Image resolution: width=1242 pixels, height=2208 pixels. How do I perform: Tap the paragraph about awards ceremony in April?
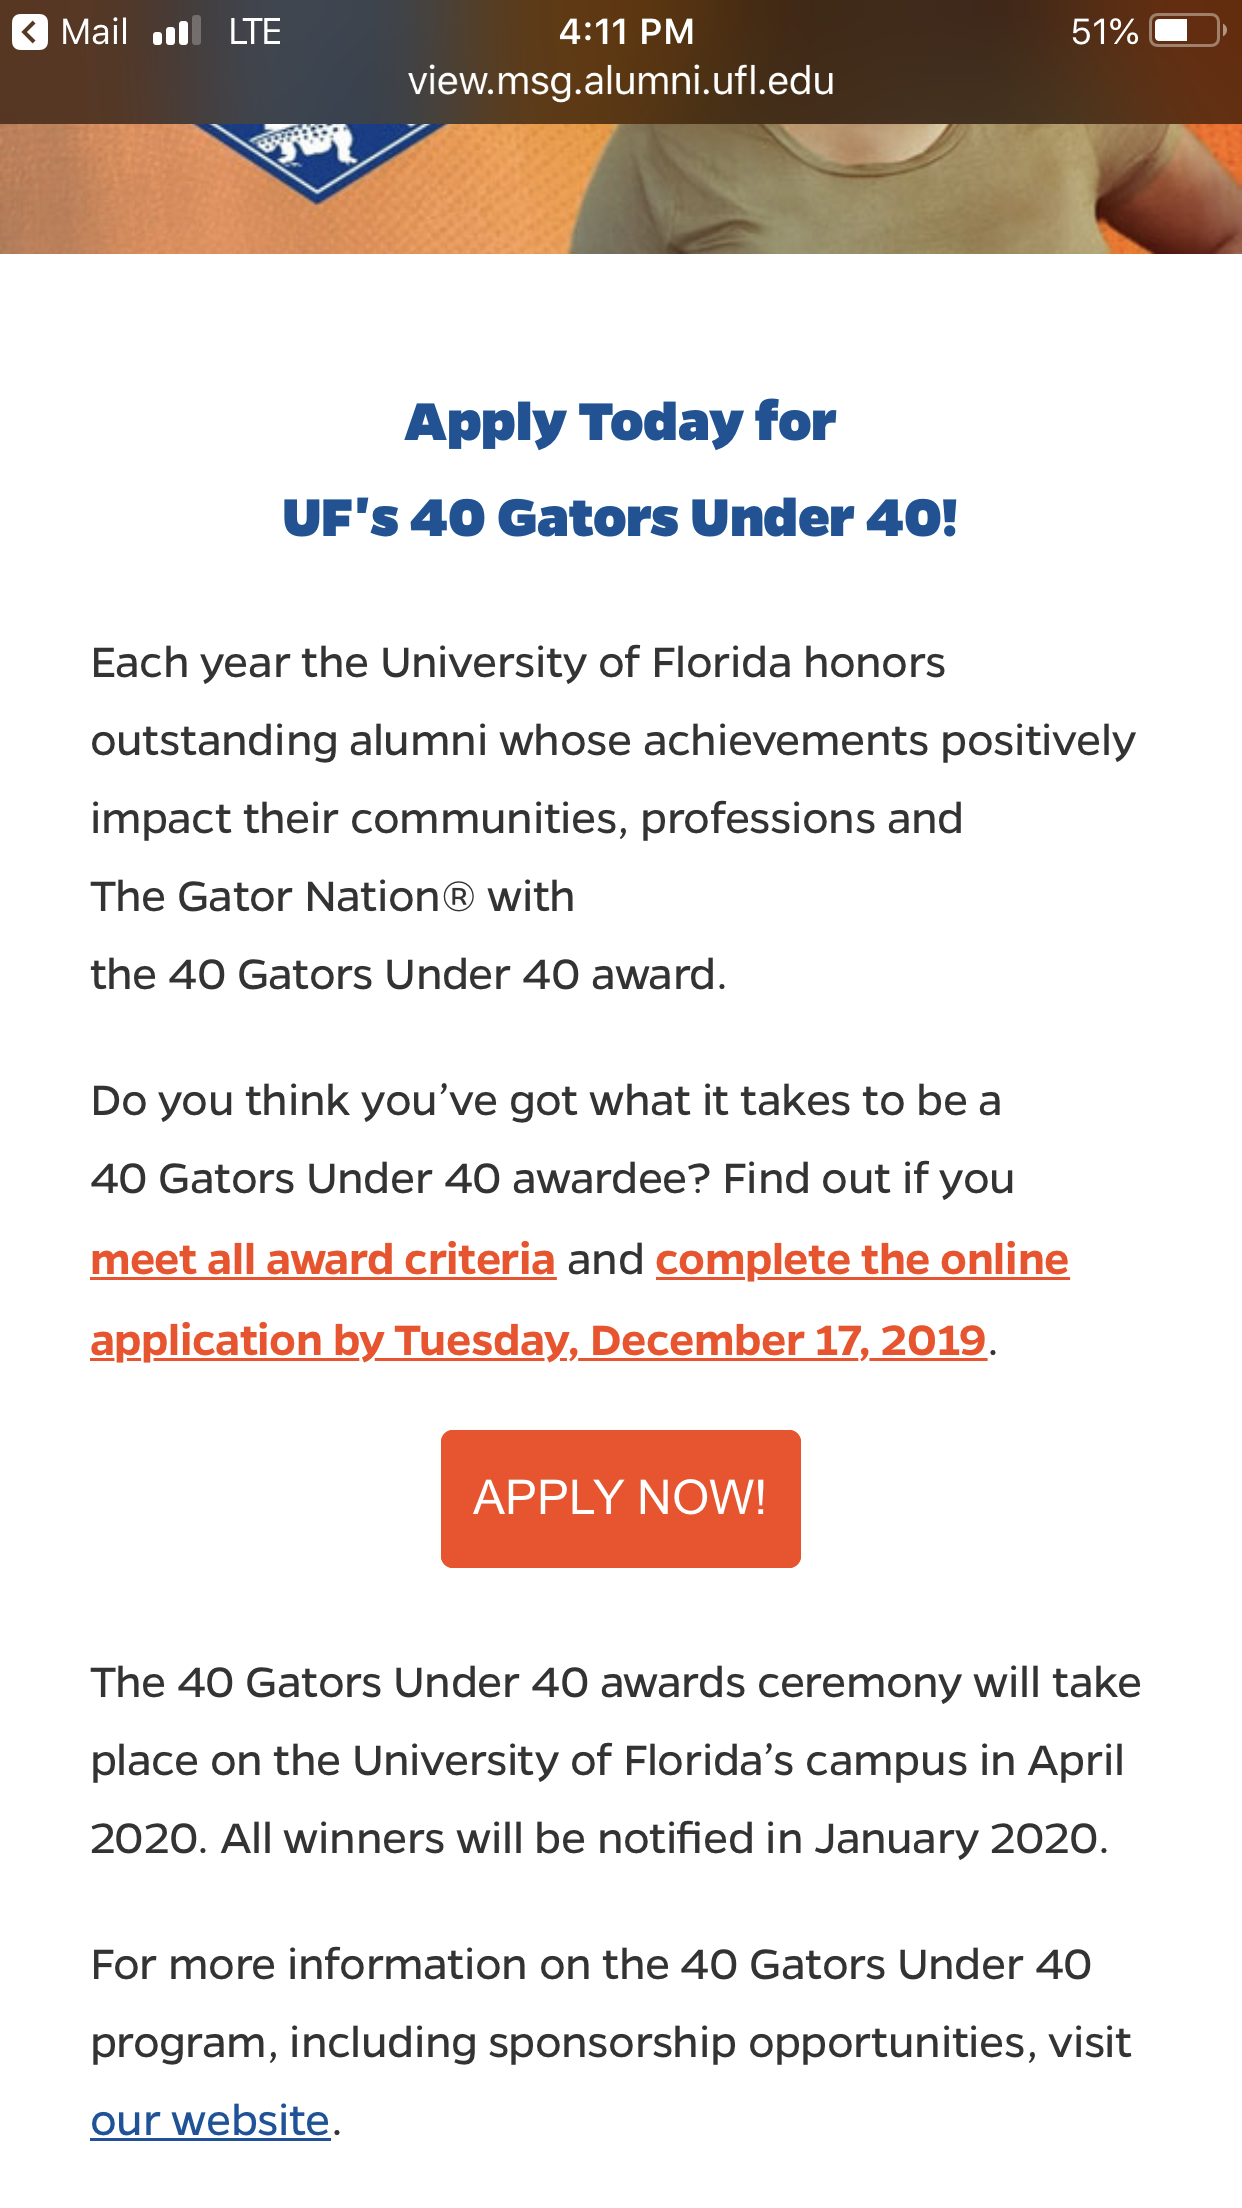pyautogui.click(x=615, y=1760)
